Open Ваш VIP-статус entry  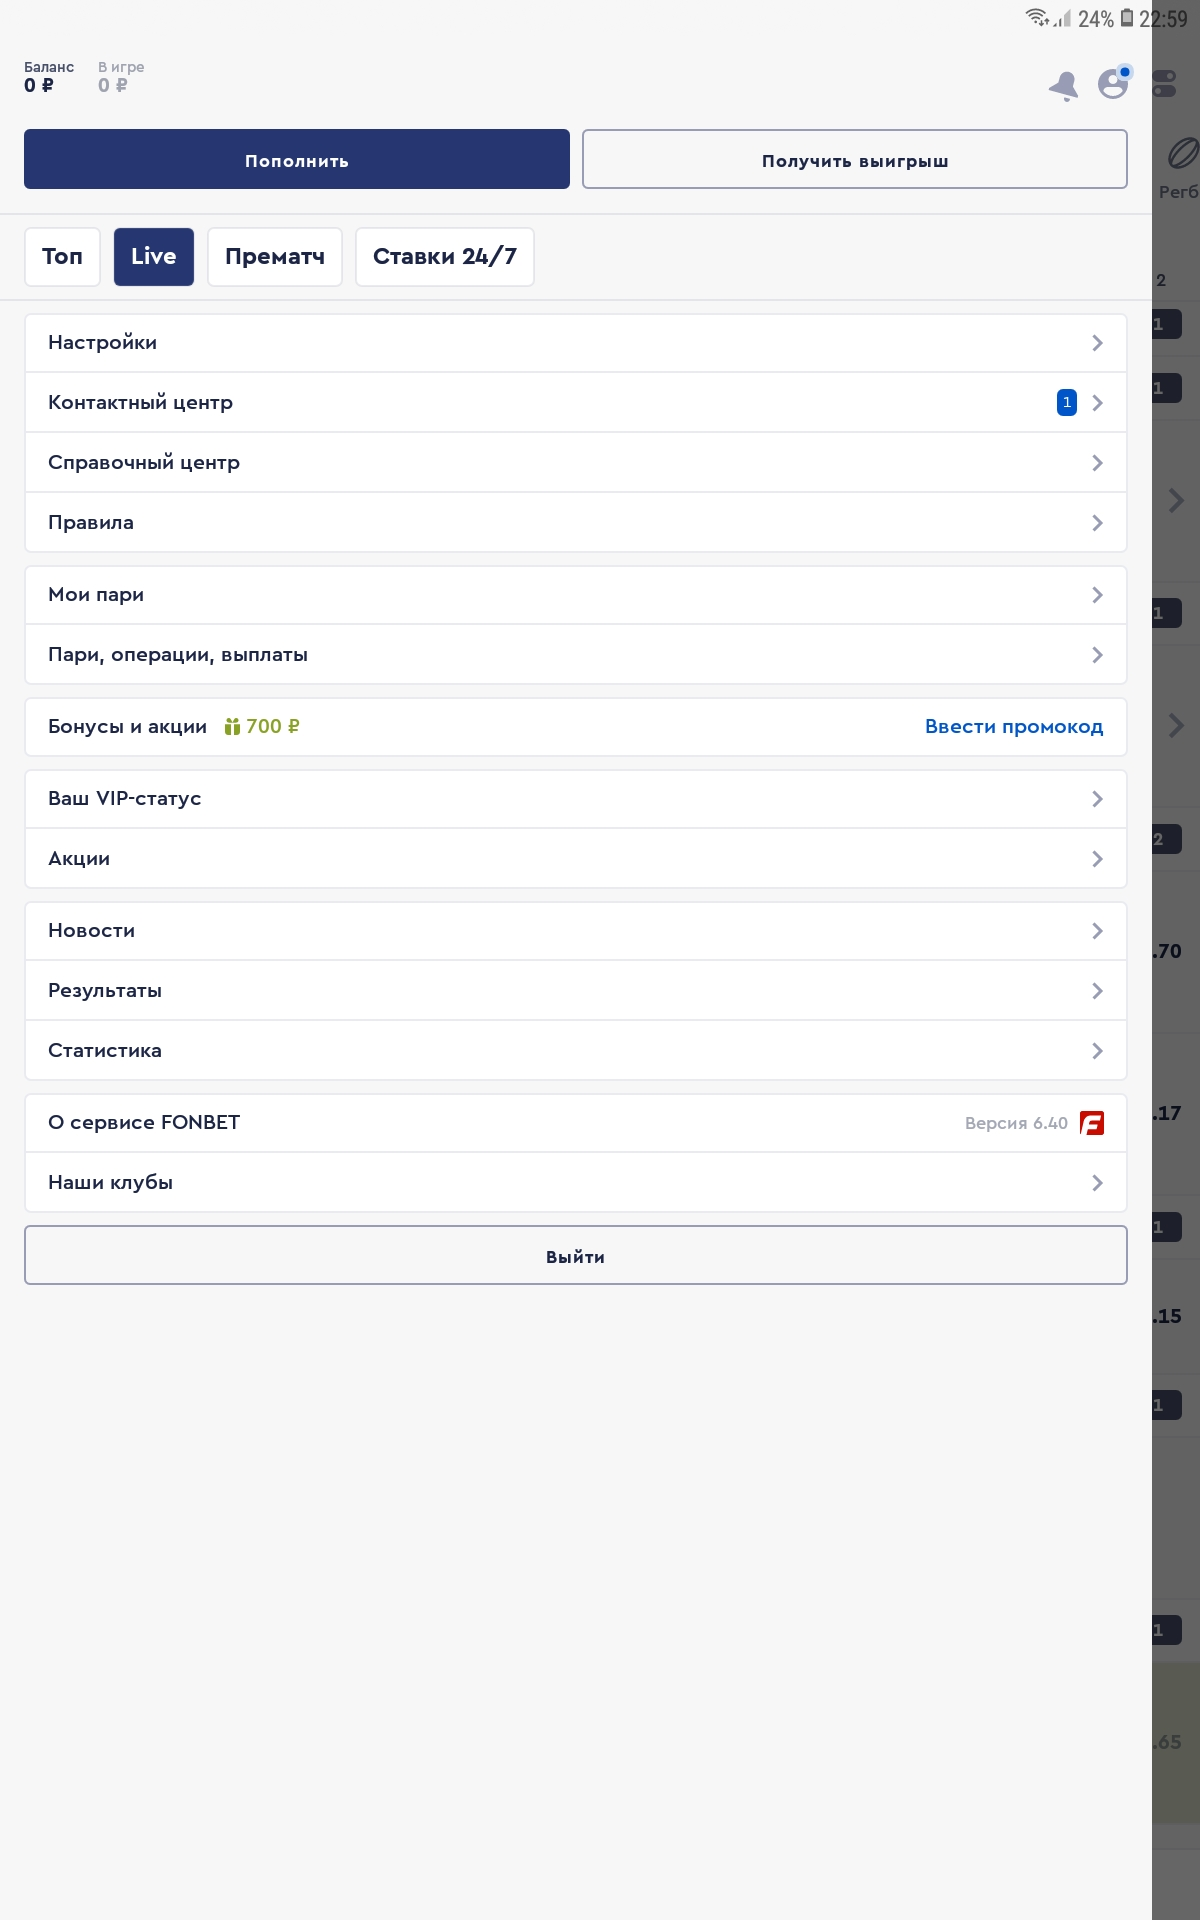click(x=576, y=799)
